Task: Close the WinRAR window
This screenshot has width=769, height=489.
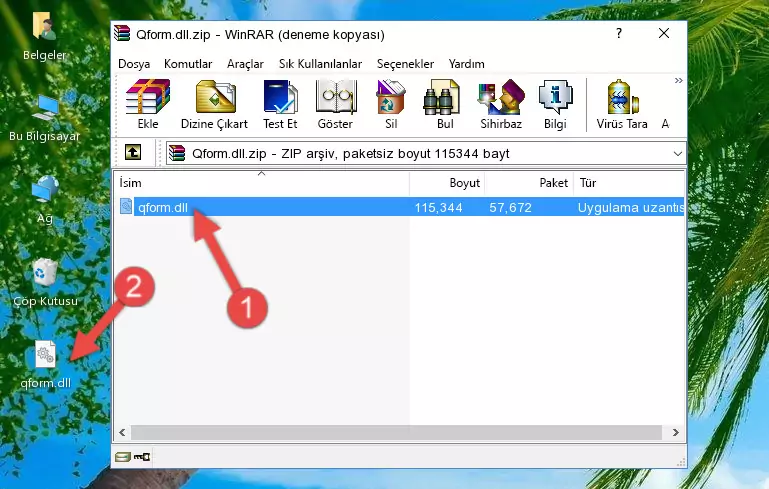Action: [x=664, y=33]
